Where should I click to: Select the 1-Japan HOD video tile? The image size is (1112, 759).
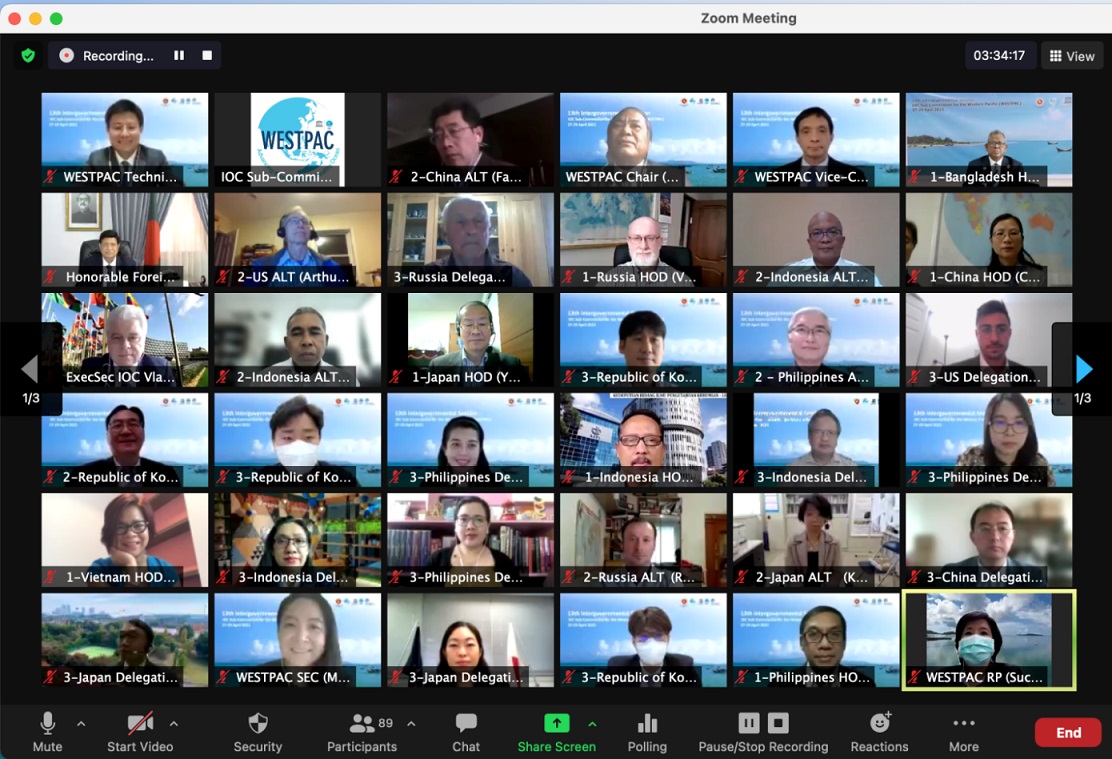pos(471,340)
